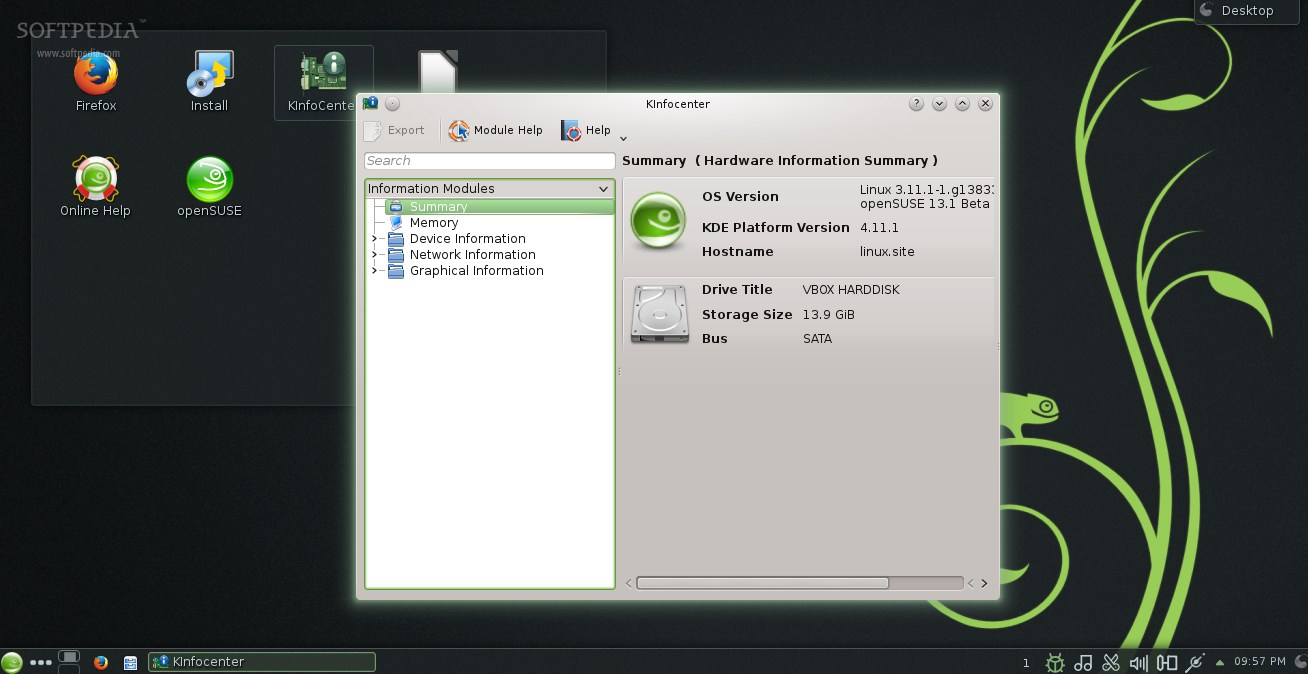This screenshot has height=674, width=1308.
Task: Expand the toolbar overflow chevron after Help
Action: click(x=623, y=138)
